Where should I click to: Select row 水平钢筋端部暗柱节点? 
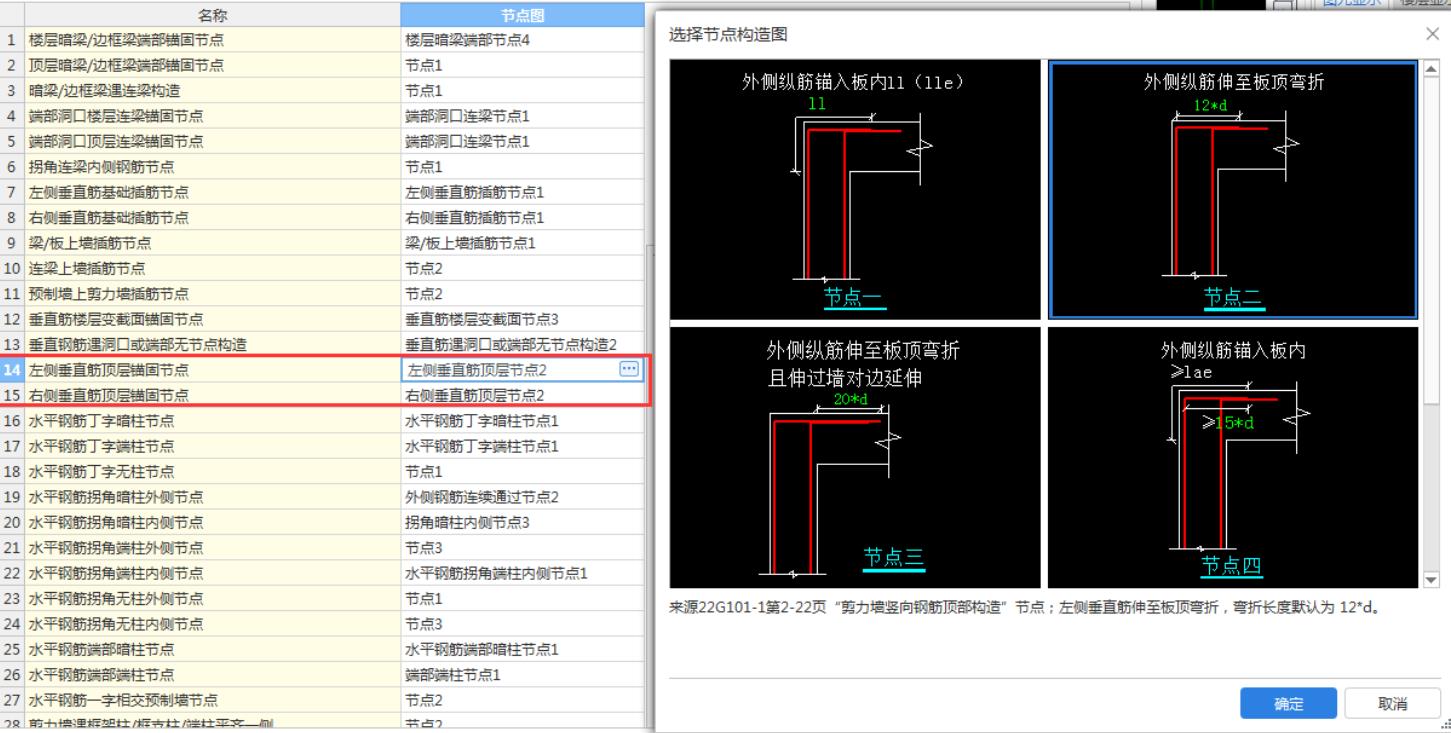pyautogui.click(x=212, y=649)
